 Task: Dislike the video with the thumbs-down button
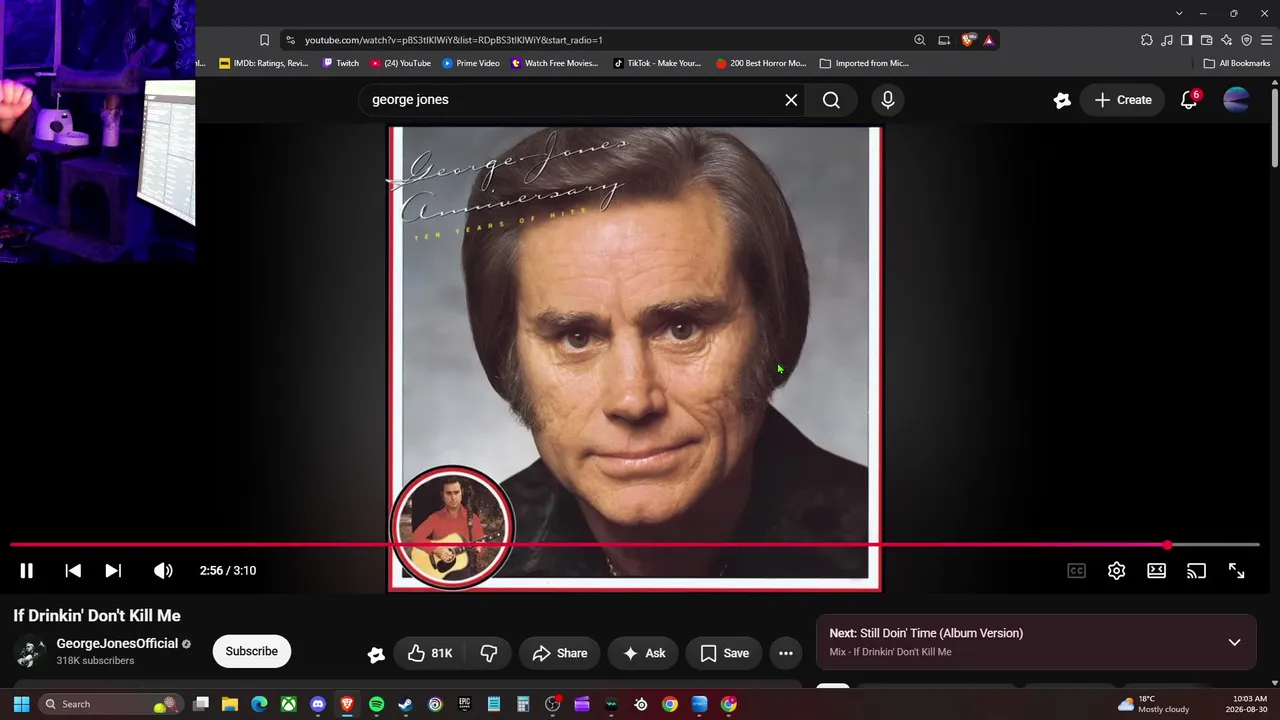click(489, 653)
